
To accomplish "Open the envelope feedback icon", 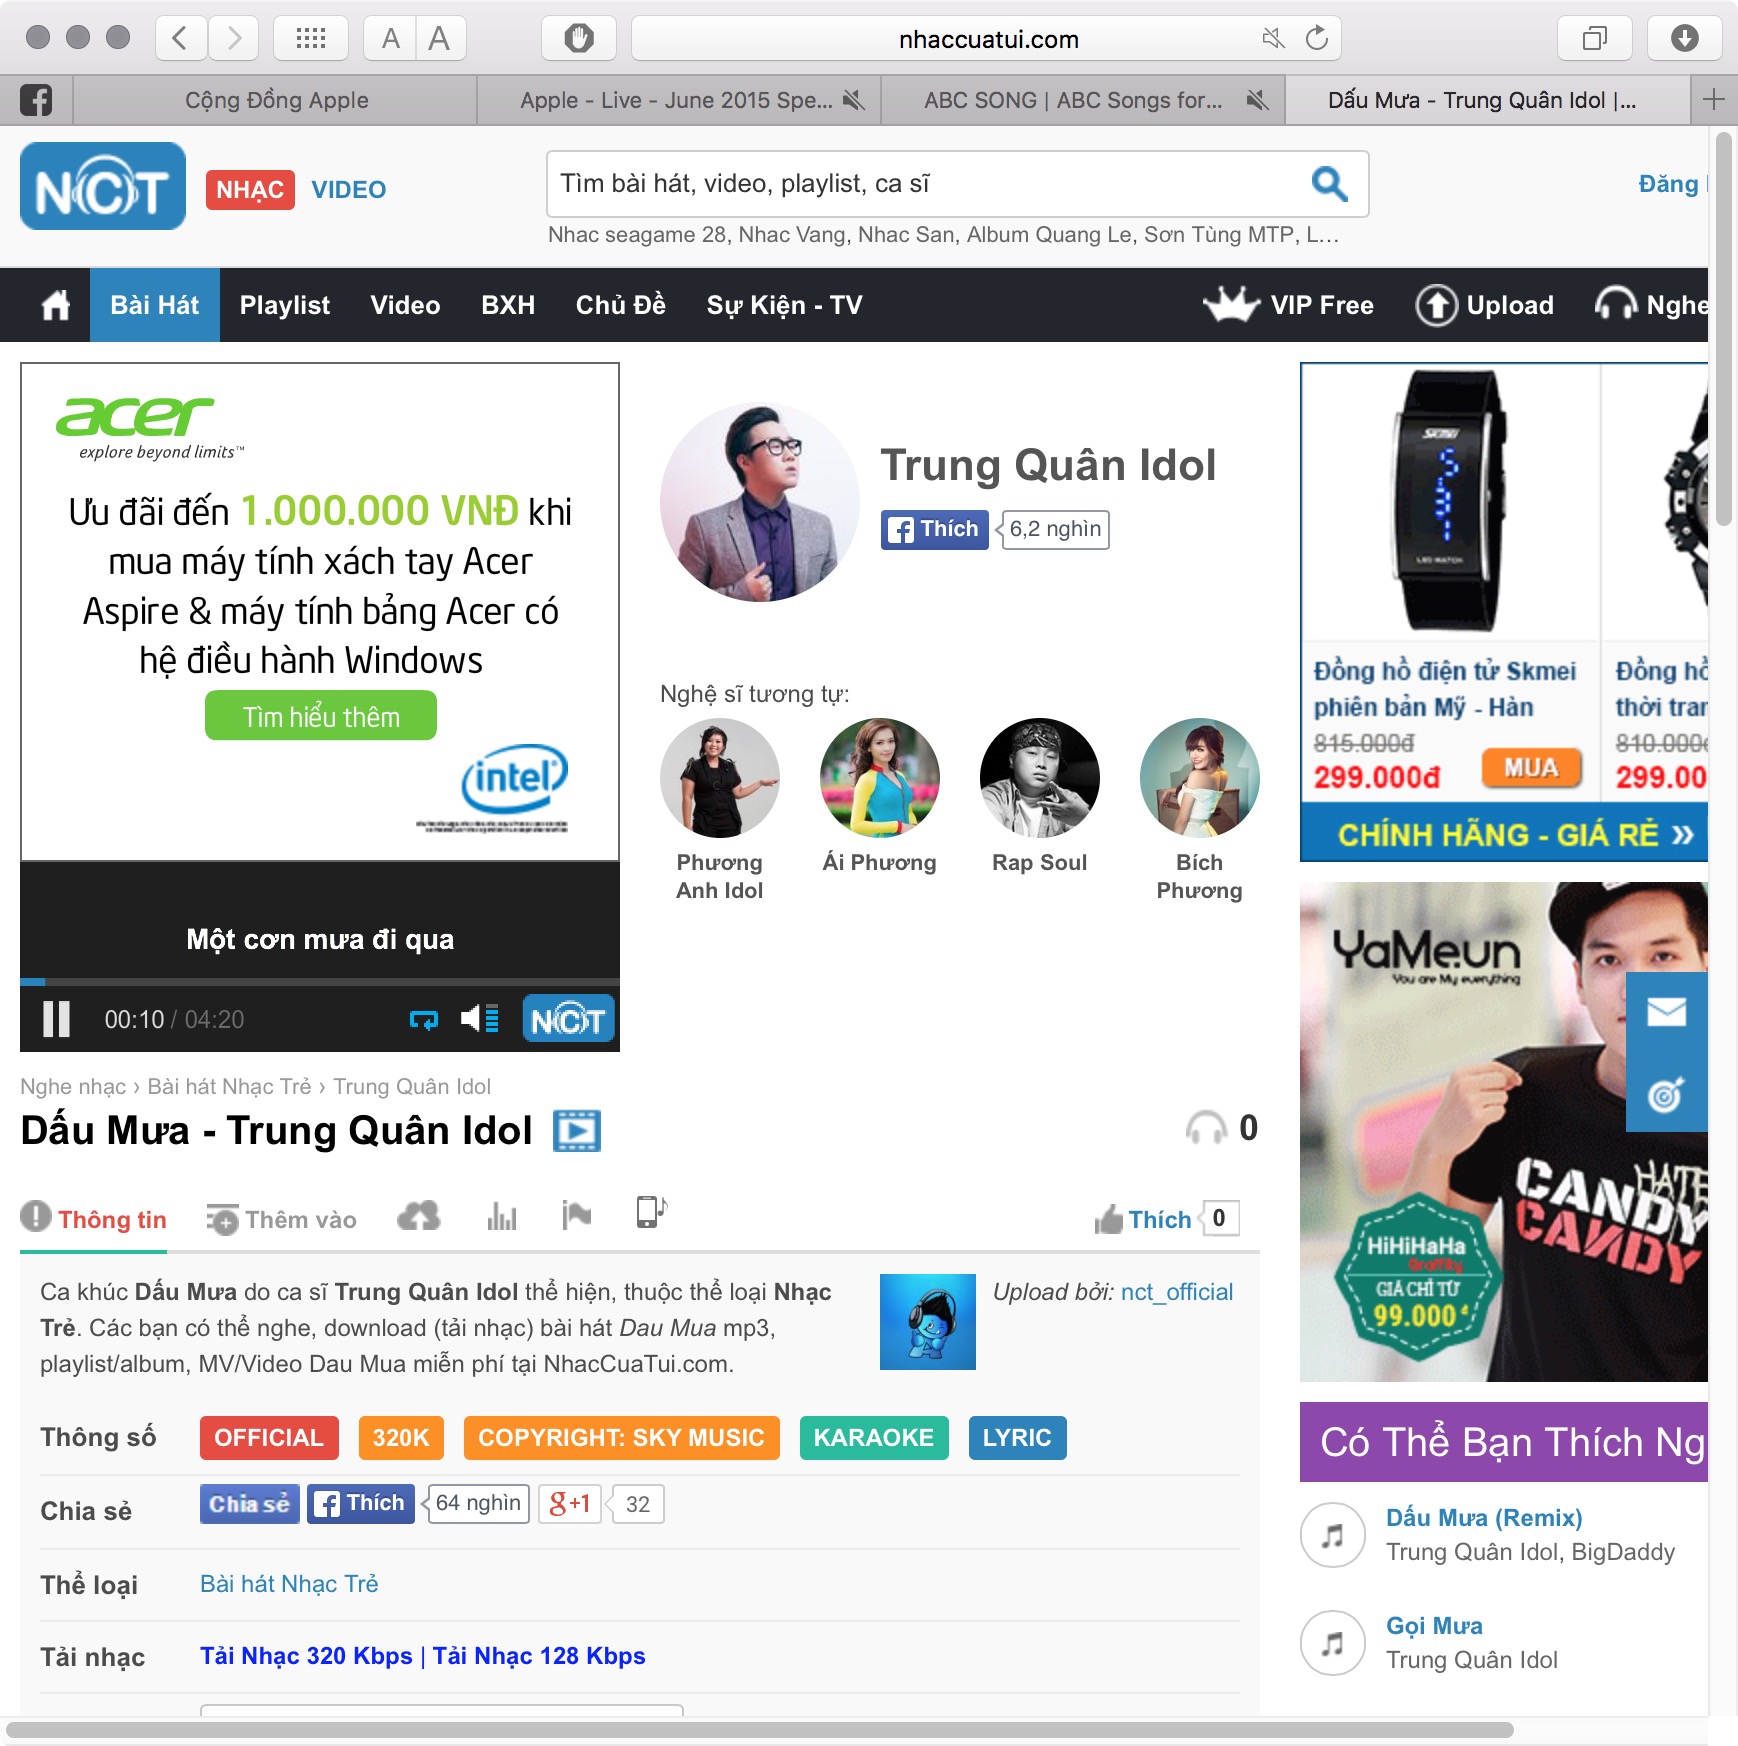I will pos(1666,1012).
